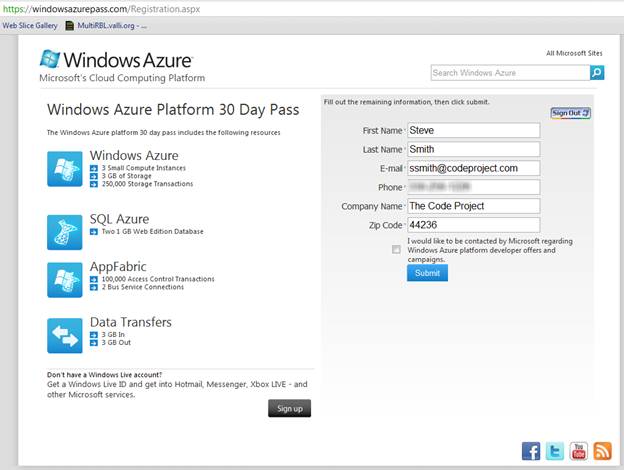Click the Windows Azure logo flag icon

50,59
